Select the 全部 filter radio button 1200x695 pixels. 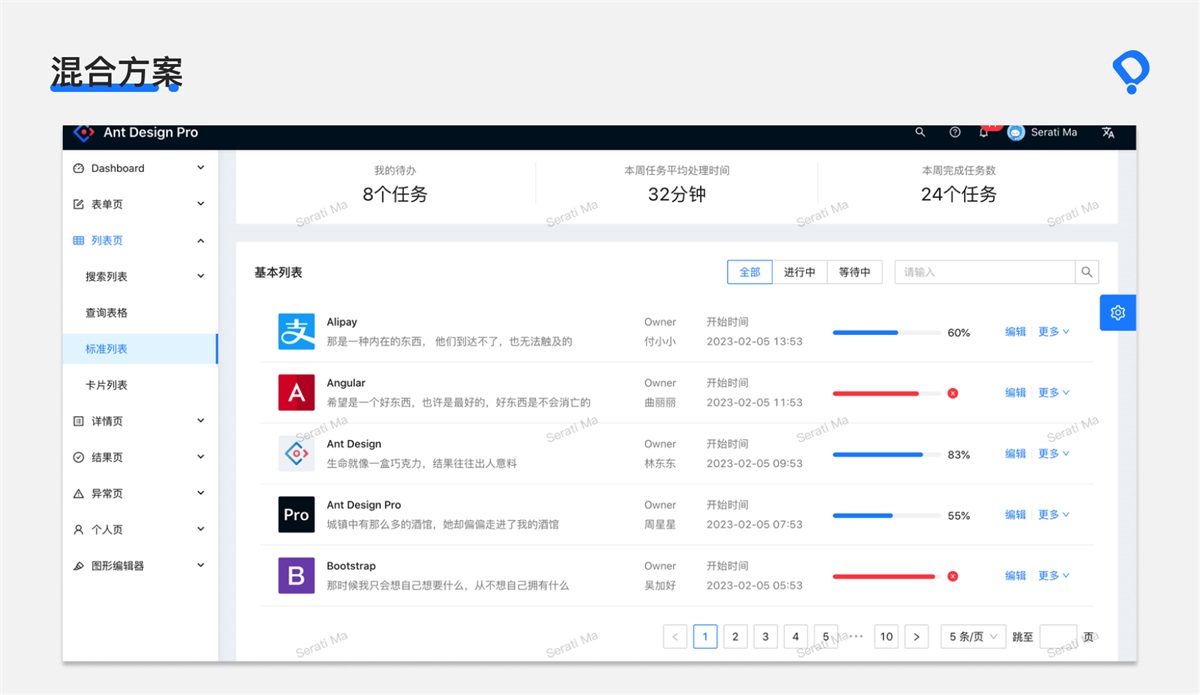(x=750, y=272)
